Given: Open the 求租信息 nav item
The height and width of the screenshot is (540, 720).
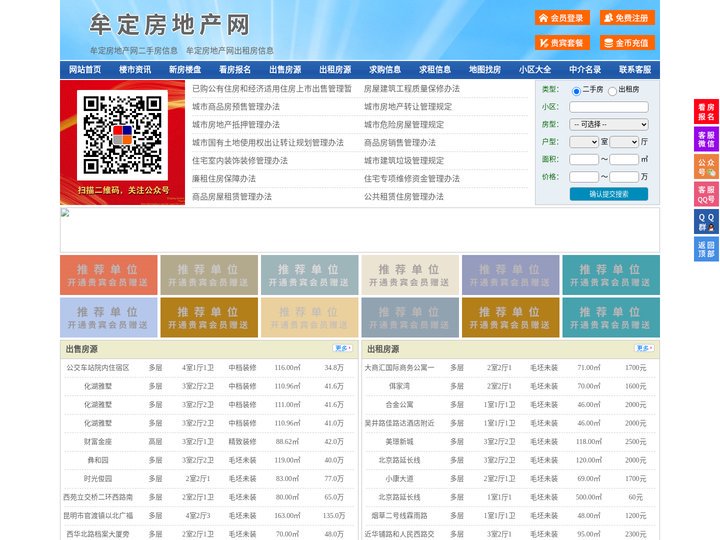Looking at the screenshot, I should 435,70.
